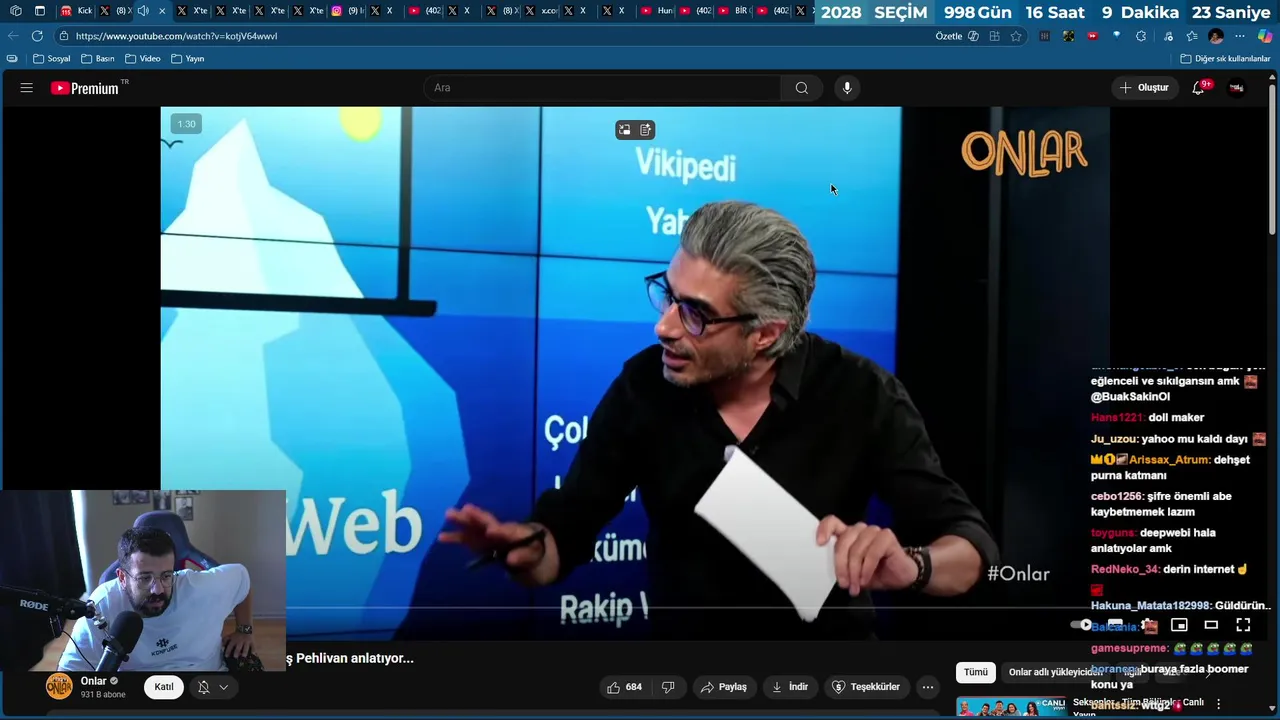Open the Copilot sidebar icon

pyautogui.click(x=1265, y=36)
